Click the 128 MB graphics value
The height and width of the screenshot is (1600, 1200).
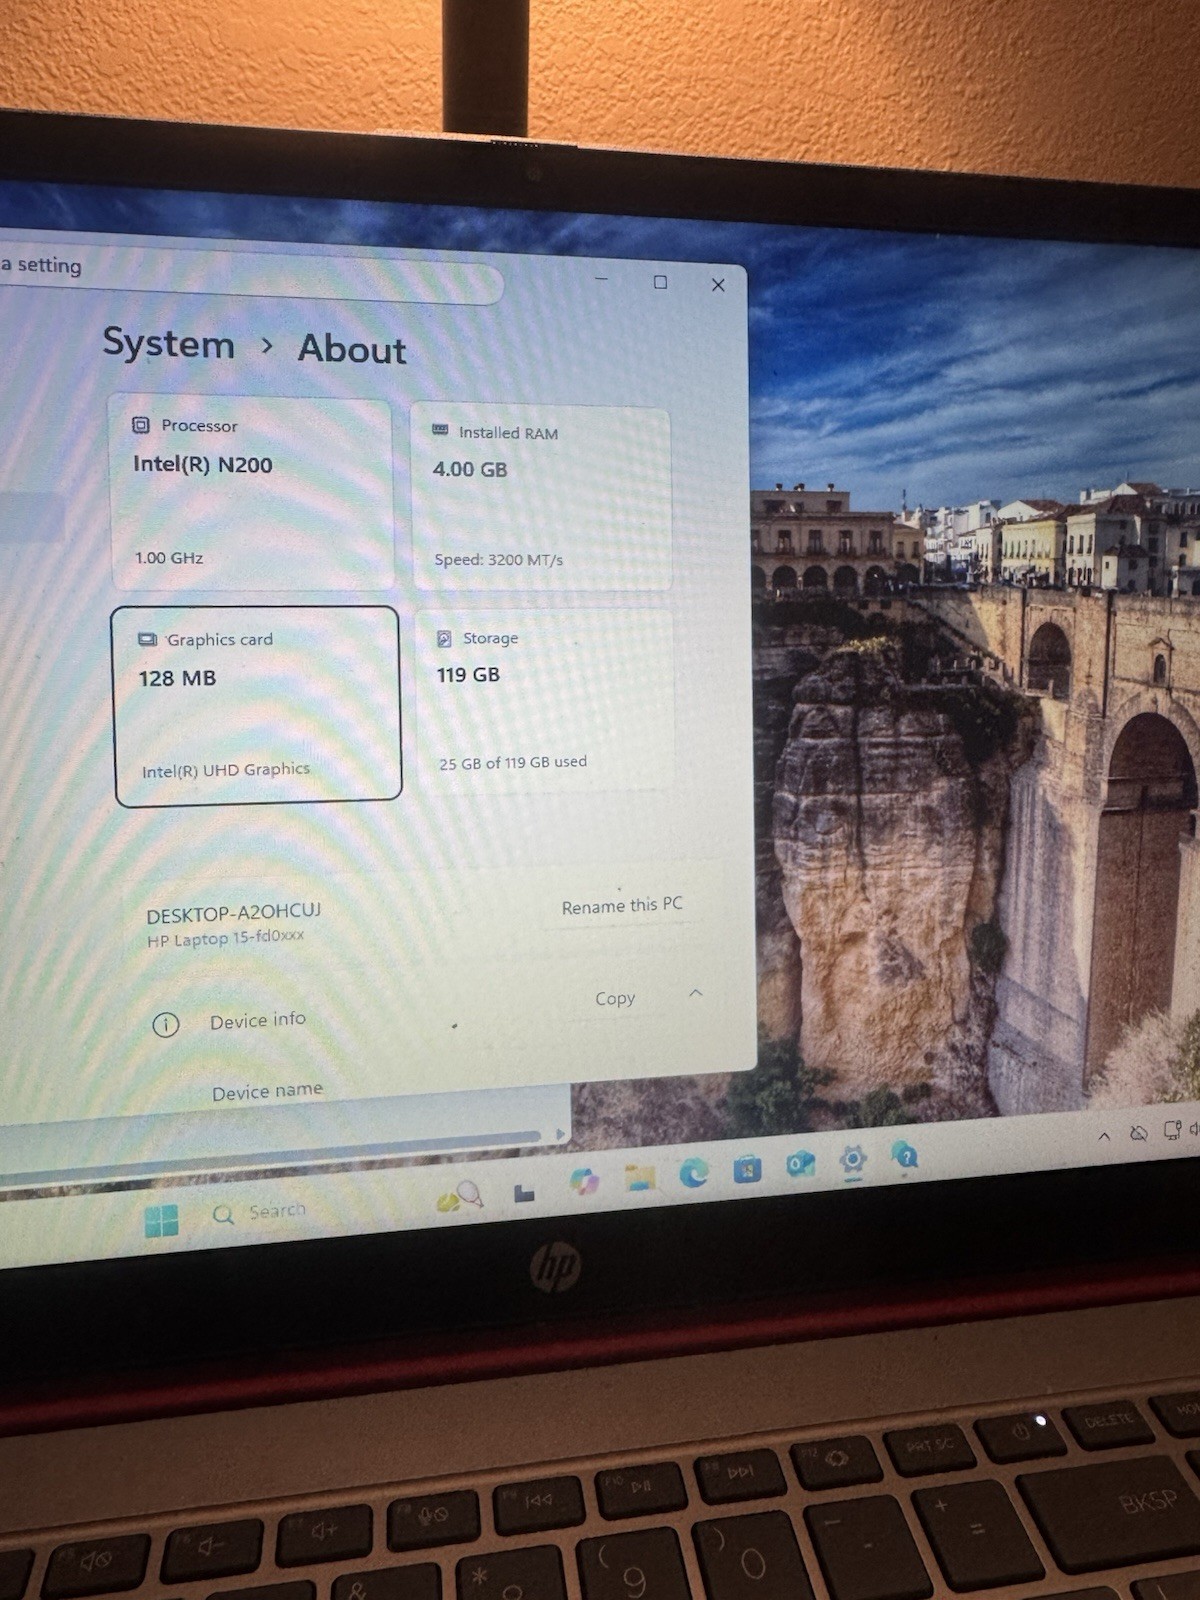tap(177, 678)
